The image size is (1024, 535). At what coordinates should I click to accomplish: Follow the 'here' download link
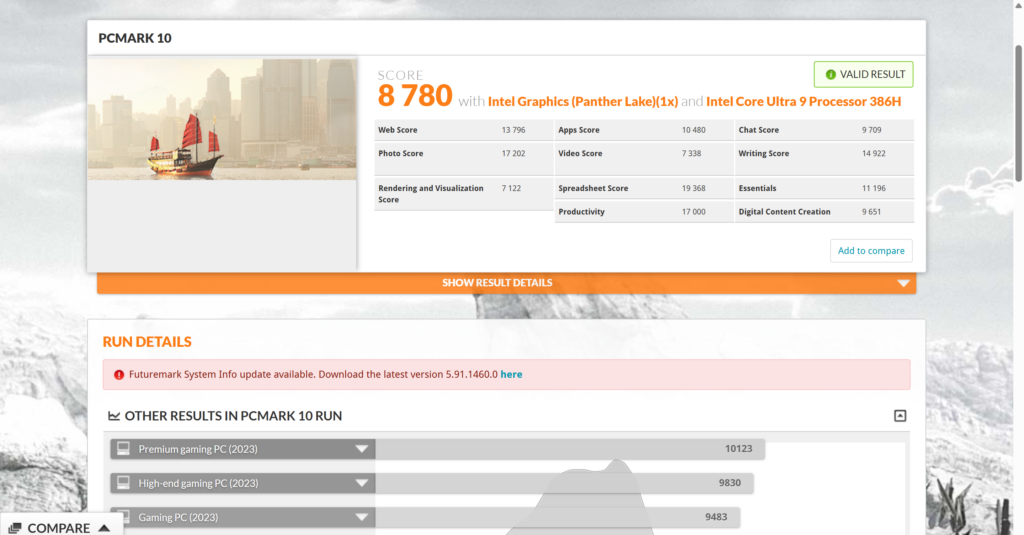click(x=511, y=374)
